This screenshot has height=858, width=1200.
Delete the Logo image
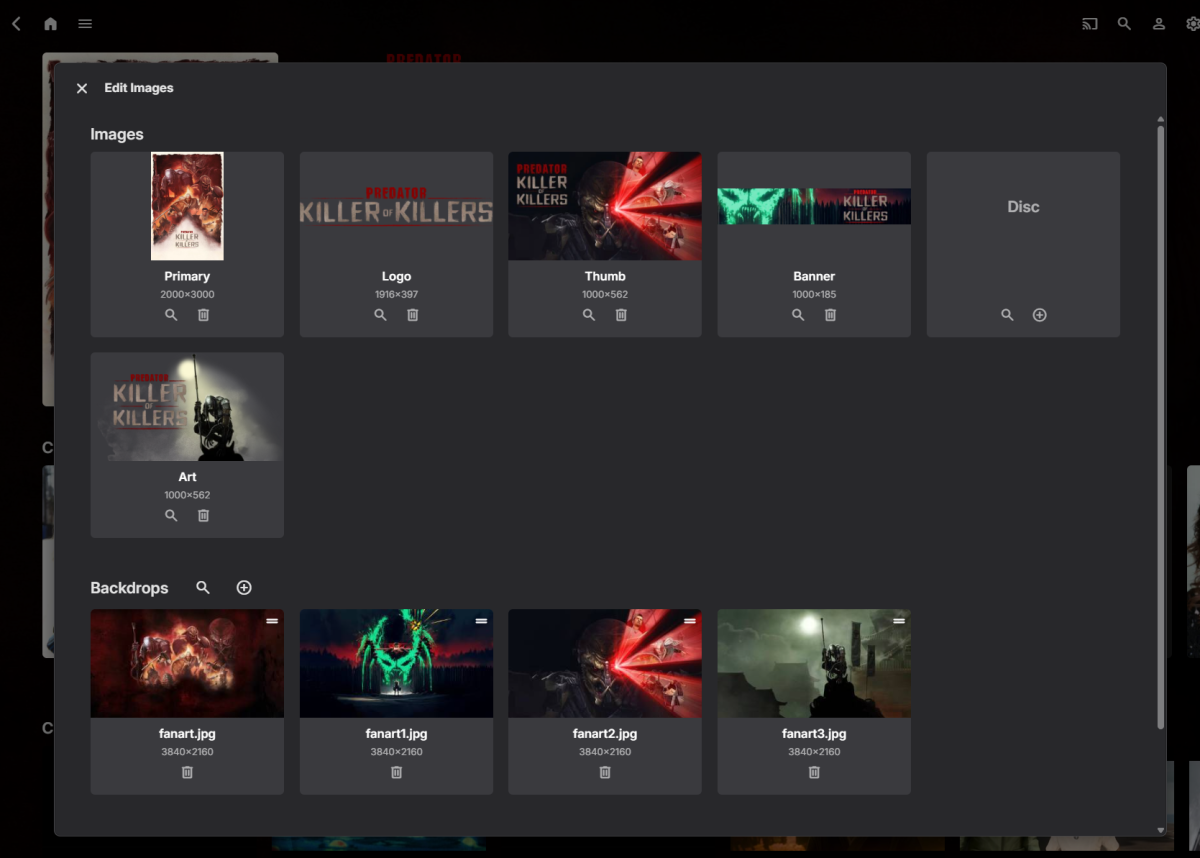(412, 315)
